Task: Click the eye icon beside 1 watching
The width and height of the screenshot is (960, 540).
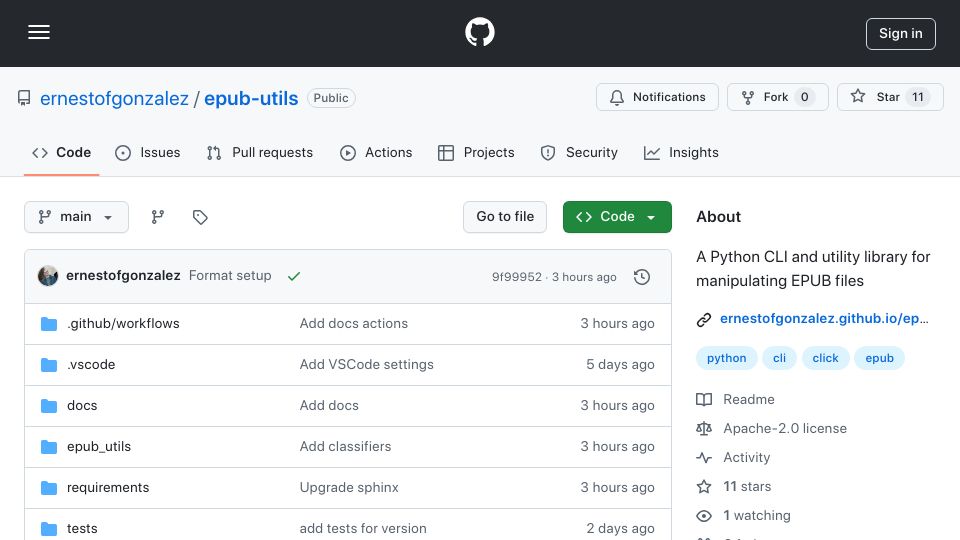Action: click(x=704, y=516)
